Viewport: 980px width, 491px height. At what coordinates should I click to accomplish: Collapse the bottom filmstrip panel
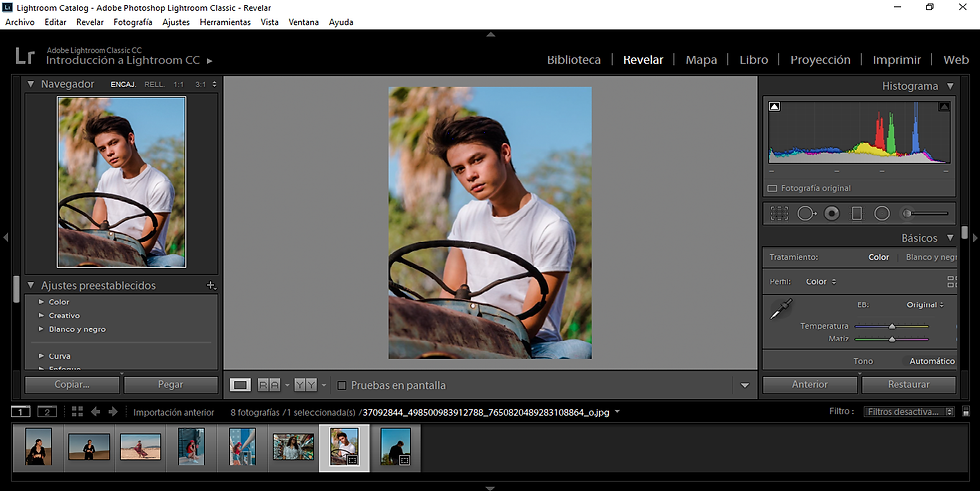(x=490, y=488)
